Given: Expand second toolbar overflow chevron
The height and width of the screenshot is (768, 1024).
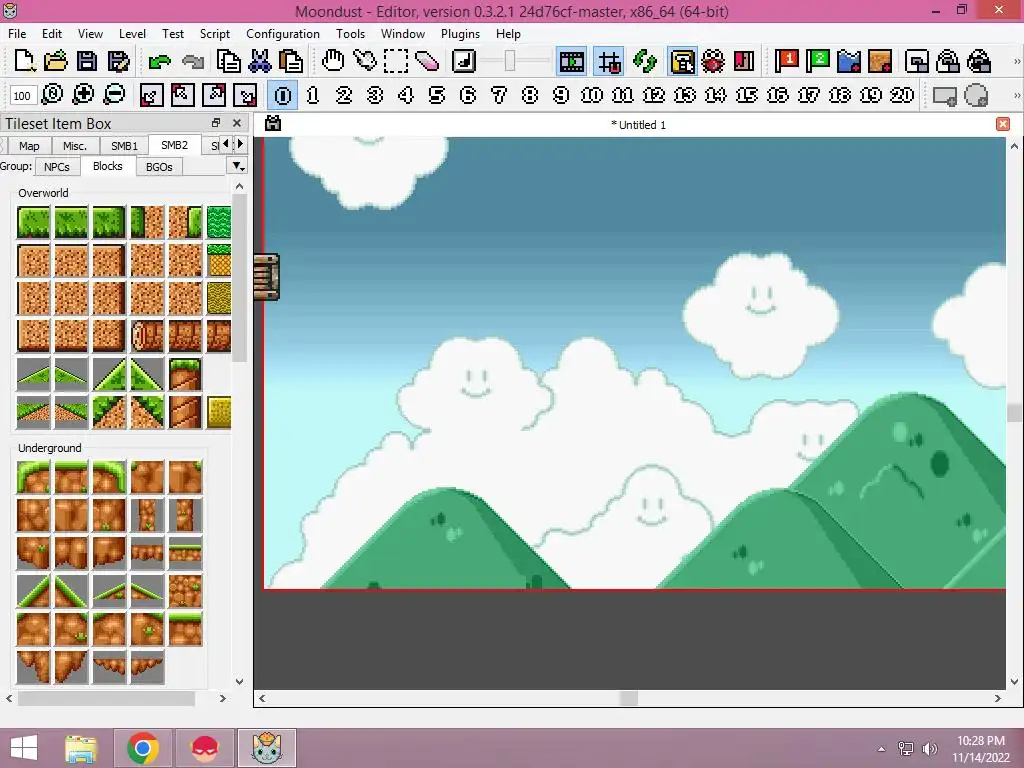Looking at the screenshot, I should pos(1016,95).
